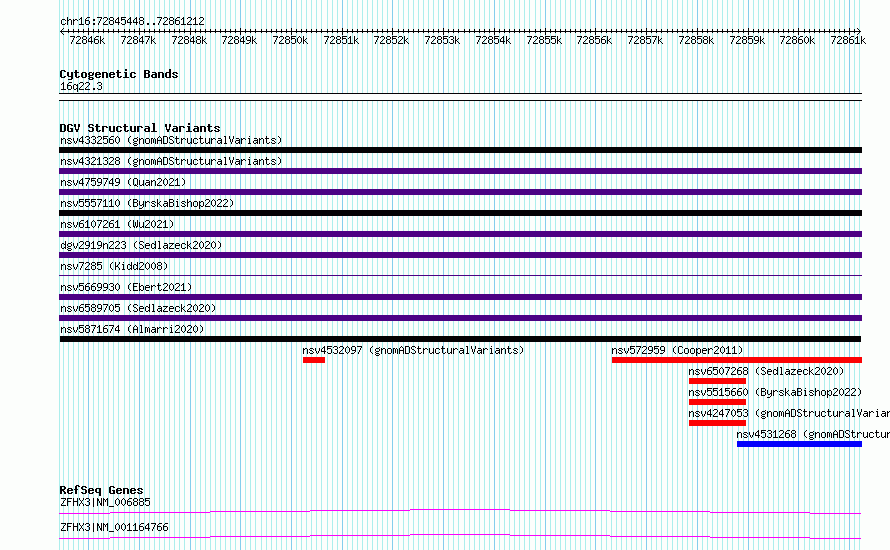Viewport: 890px width, 550px height.
Task: Click the chr16:72845448..72861212 coordinate text
Action: (132, 22)
